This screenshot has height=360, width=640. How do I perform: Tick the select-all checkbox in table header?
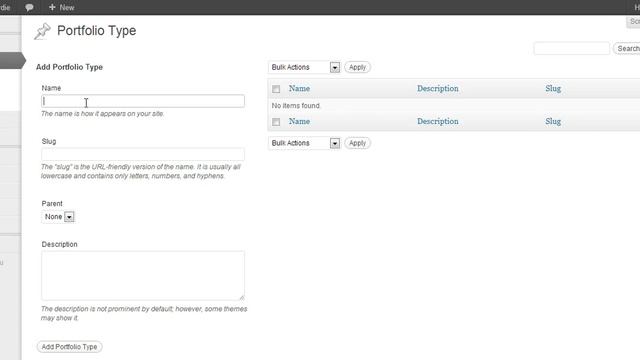coord(276,89)
